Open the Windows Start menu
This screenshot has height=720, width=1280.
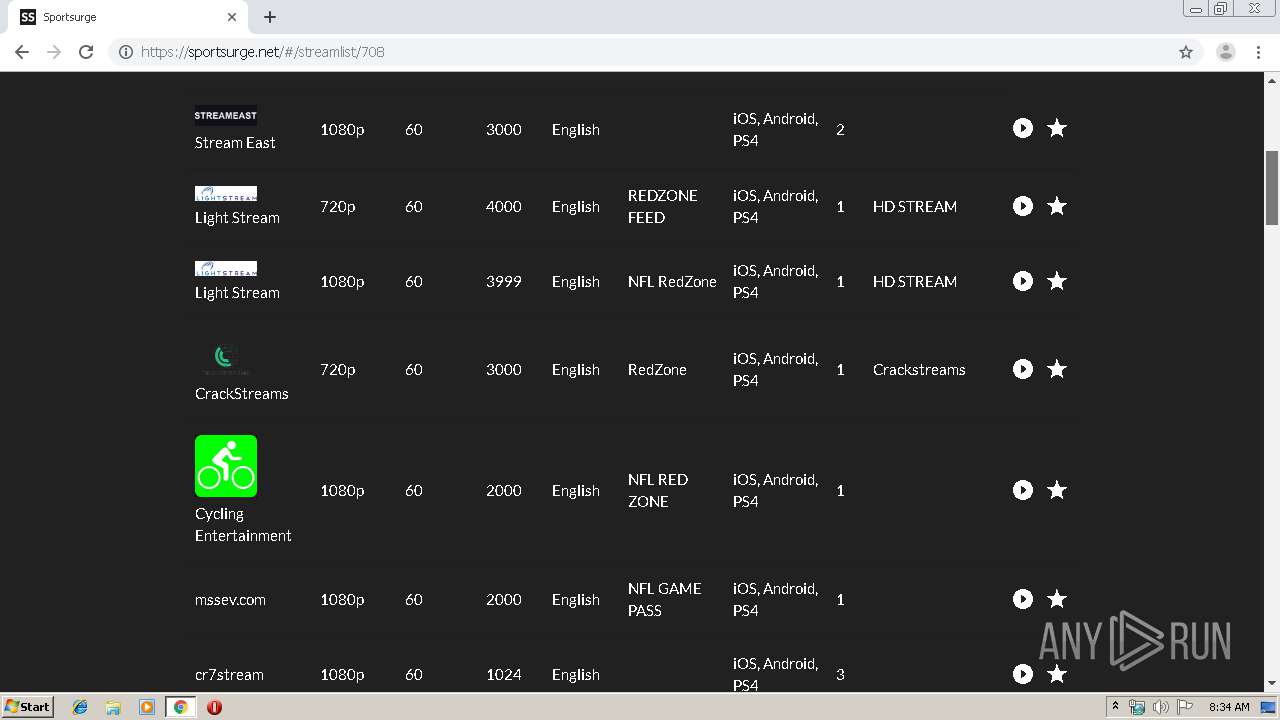click(x=28, y=706)
